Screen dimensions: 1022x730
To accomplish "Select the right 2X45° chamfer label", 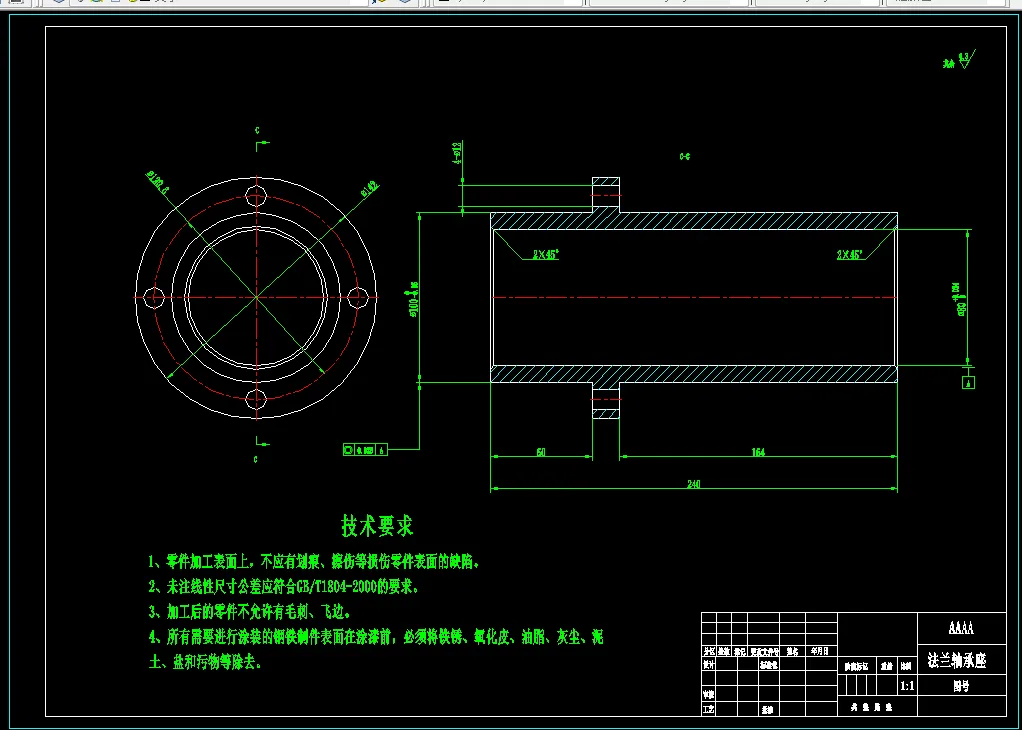I will click(x=851, y=255).
